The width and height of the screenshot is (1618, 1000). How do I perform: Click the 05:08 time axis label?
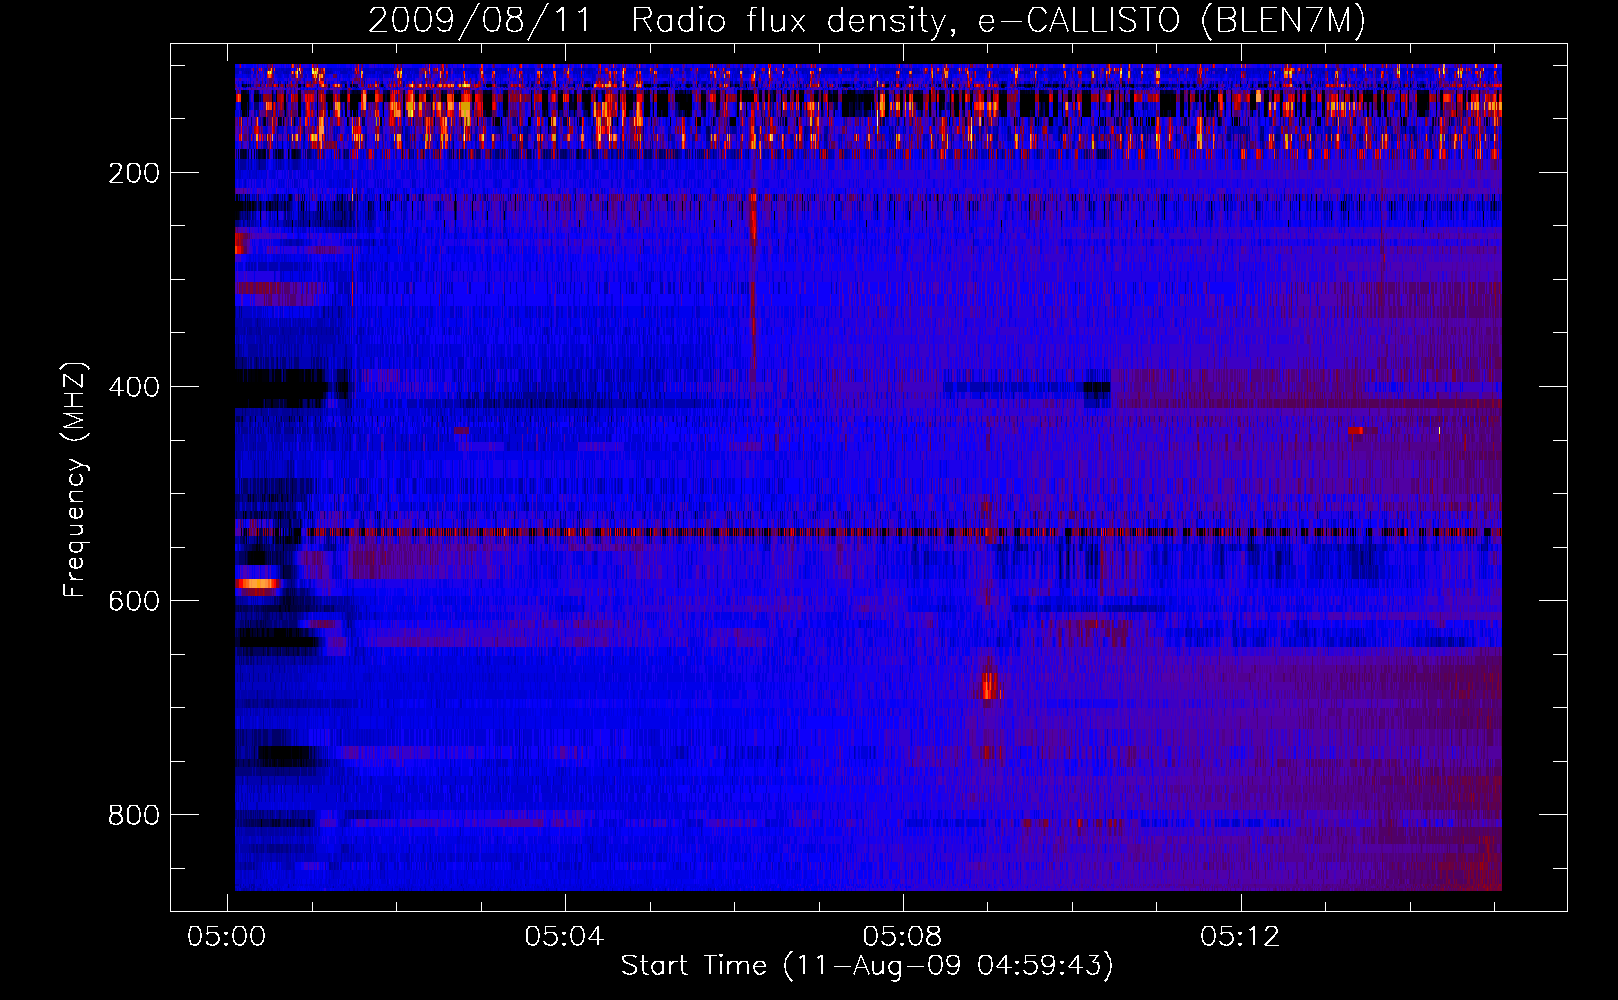coord(903,936)
